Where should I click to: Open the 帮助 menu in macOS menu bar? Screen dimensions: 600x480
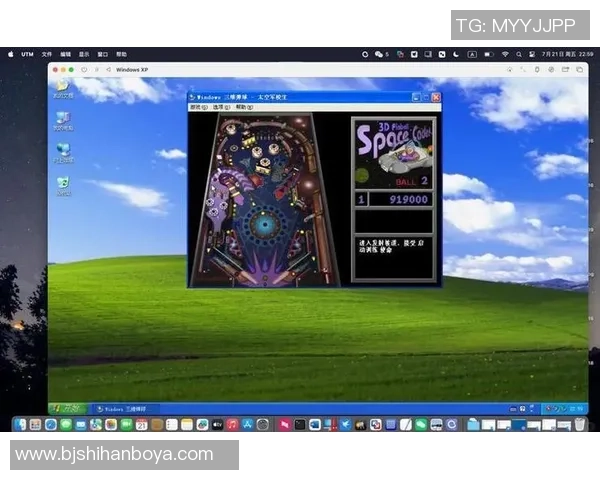pos(121,54)
